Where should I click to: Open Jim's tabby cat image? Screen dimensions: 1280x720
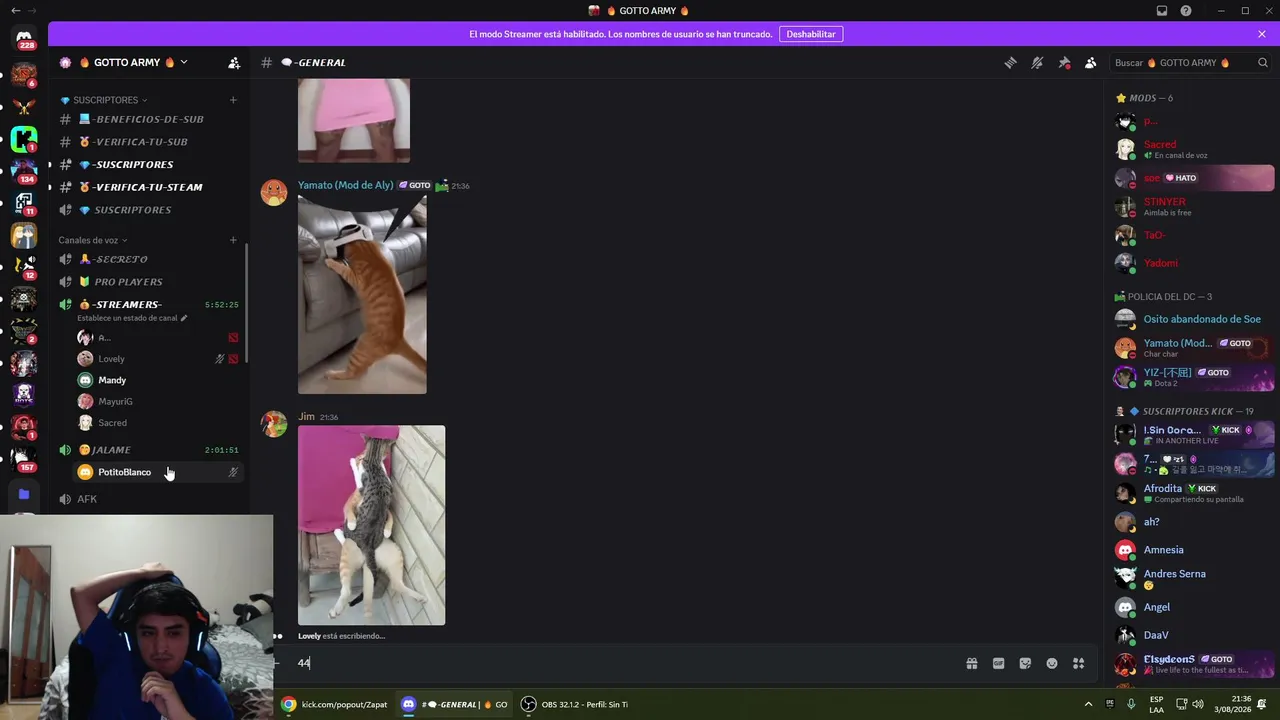point(371,525)
